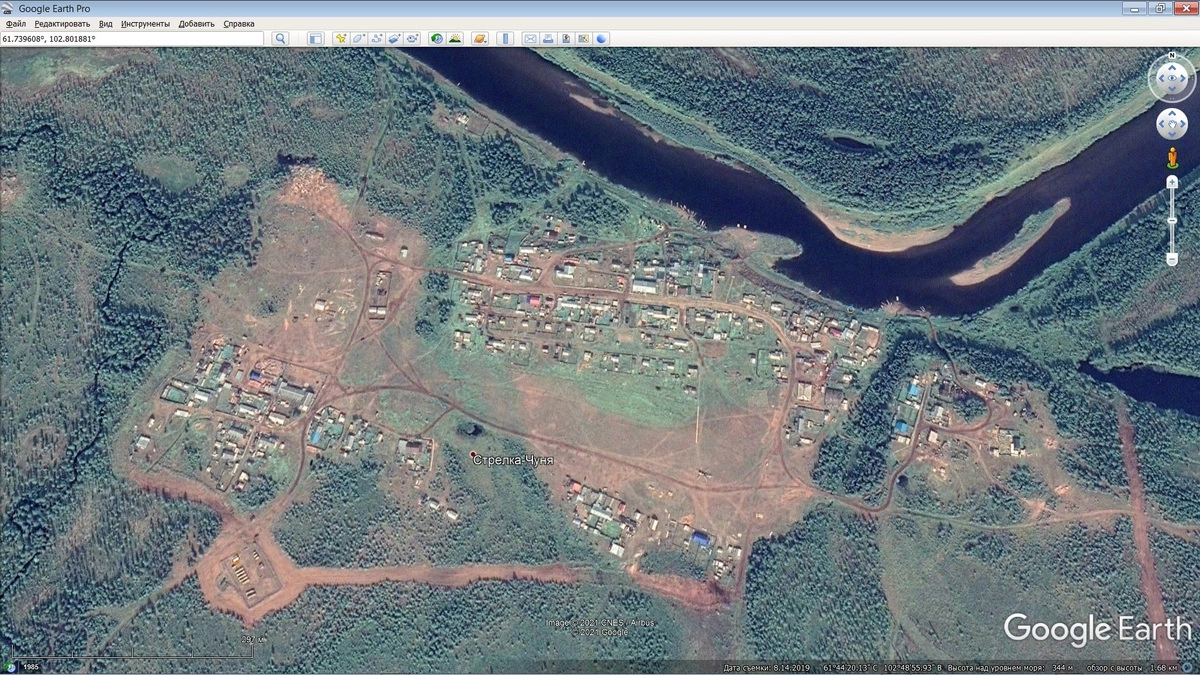Click the zoom slider handle

click(1172, 220)
